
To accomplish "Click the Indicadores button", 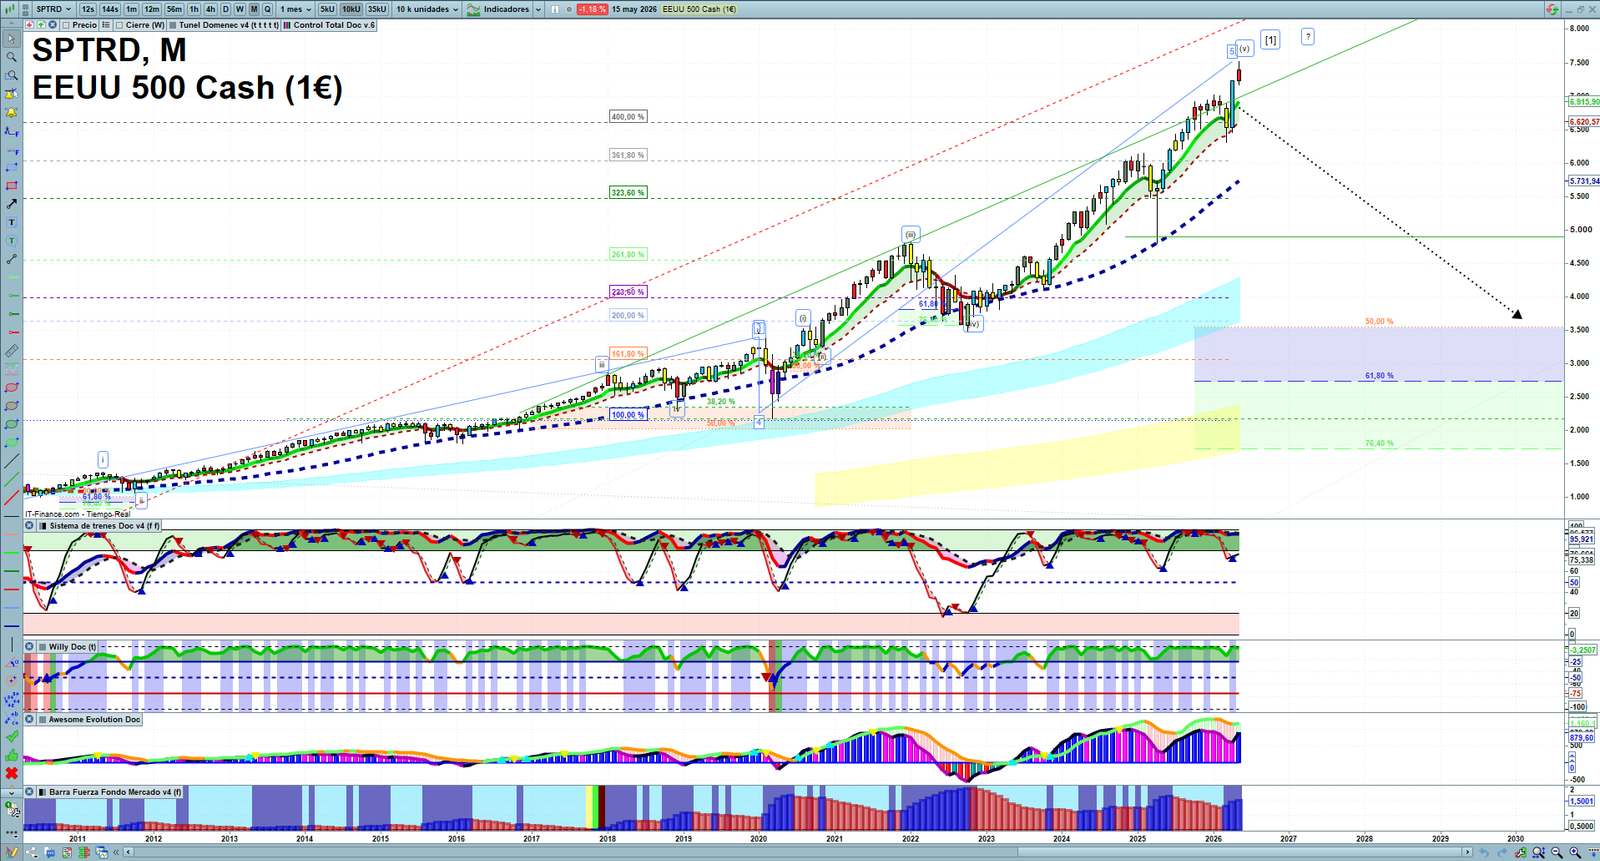I will point(499,9).
